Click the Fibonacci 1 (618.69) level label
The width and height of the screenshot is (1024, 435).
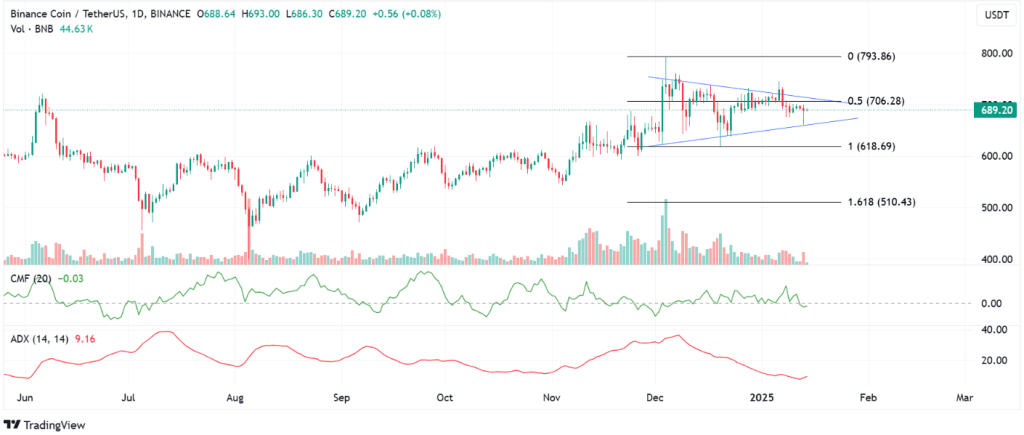[x=871, y=146]
